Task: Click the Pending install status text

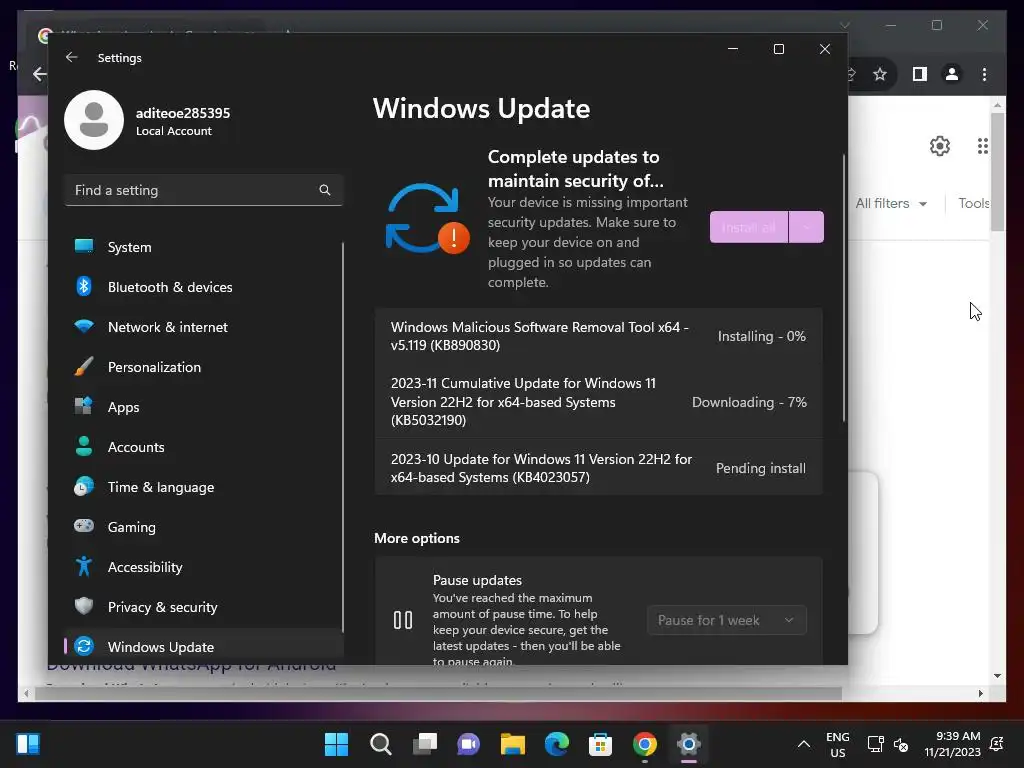Action: click(x=761, y=468)
